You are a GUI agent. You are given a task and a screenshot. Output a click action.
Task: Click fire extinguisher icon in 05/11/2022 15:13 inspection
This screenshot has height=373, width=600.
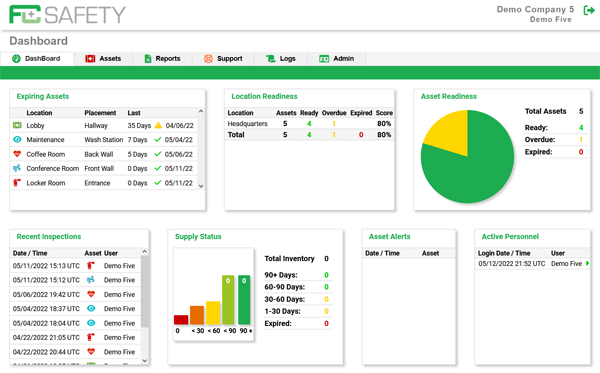pyautogui.click(x=91, y=265)
